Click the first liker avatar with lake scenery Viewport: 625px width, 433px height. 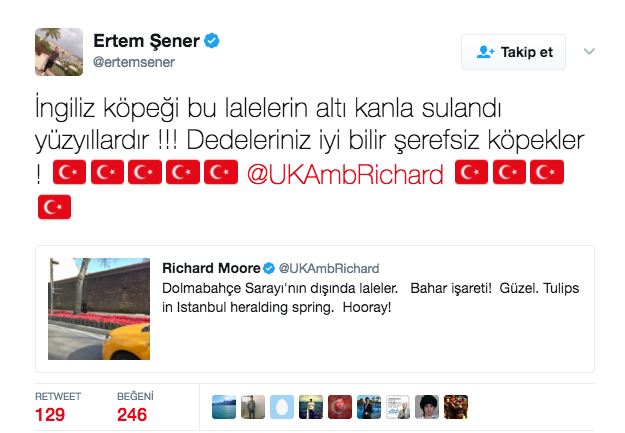tap(225, 407)
